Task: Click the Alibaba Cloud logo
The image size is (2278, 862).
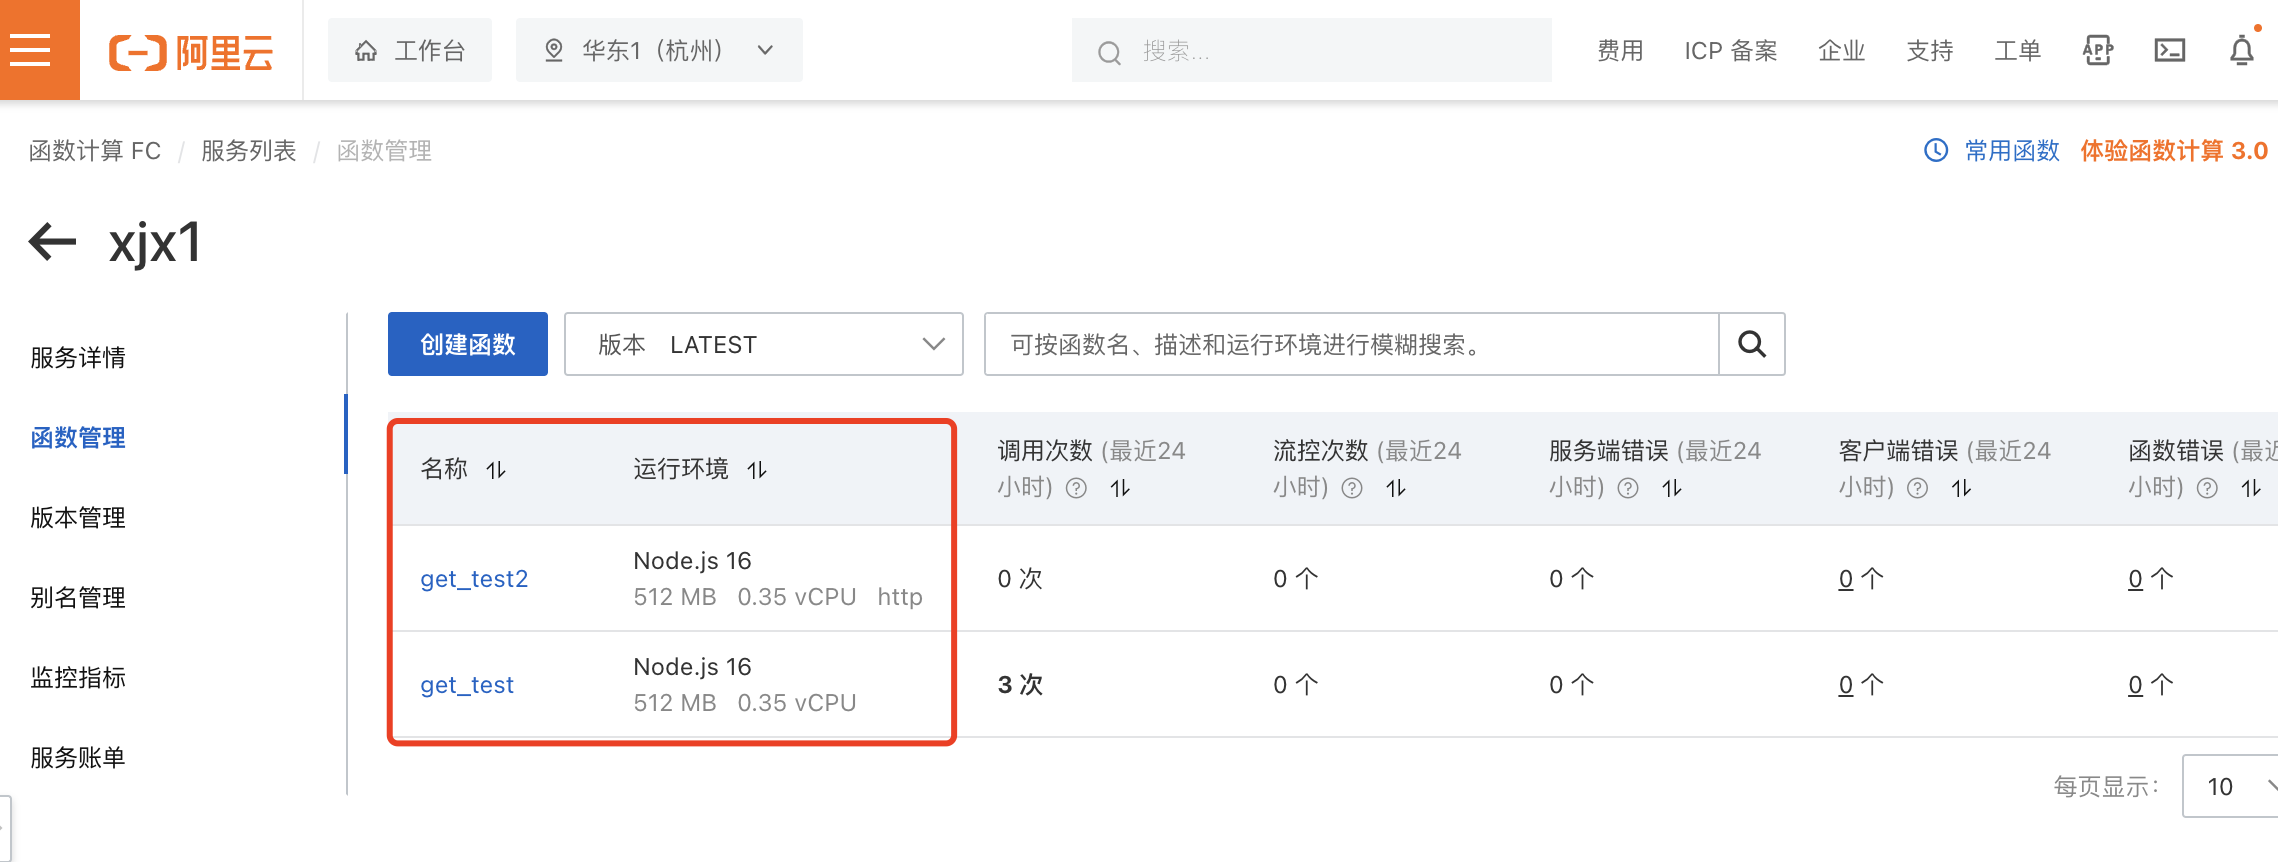Action: pyautogui.click(x=191, y=52)
